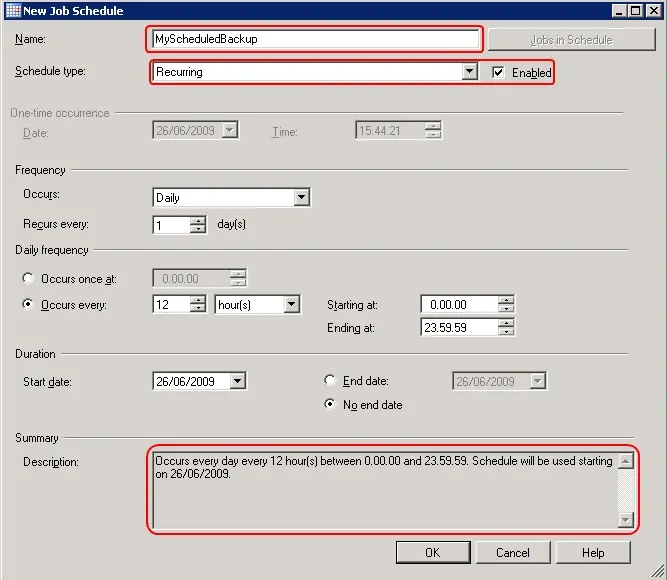Choose the 'End date' radio option

coord(330,381)
